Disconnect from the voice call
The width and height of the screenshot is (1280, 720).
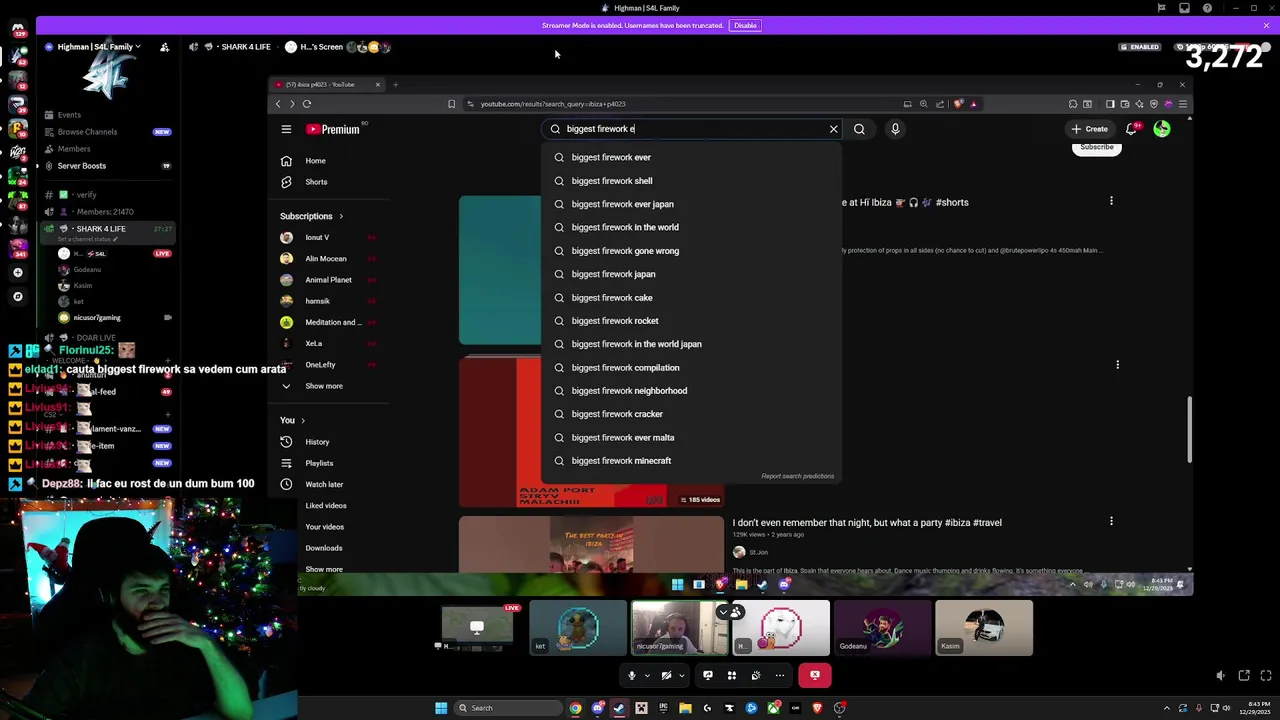click(815, 675)
